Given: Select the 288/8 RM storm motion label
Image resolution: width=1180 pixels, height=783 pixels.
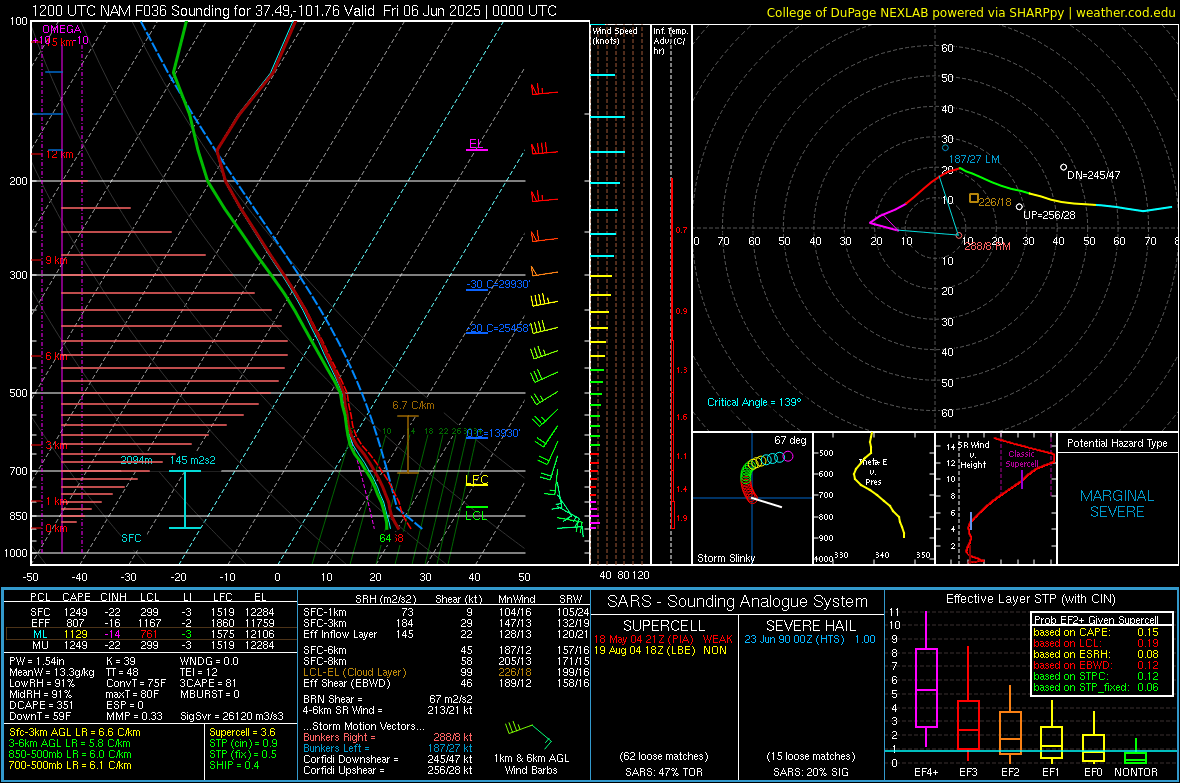Looking at the screenshot, I should [x=987, y=246].
